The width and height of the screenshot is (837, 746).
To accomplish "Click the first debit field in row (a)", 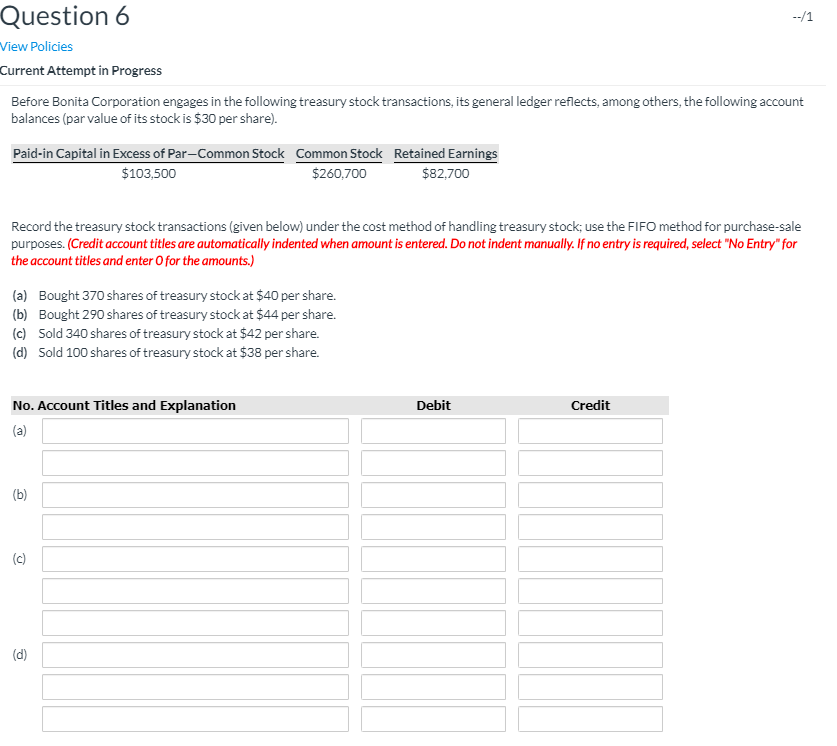I will (x=433, y=430).
